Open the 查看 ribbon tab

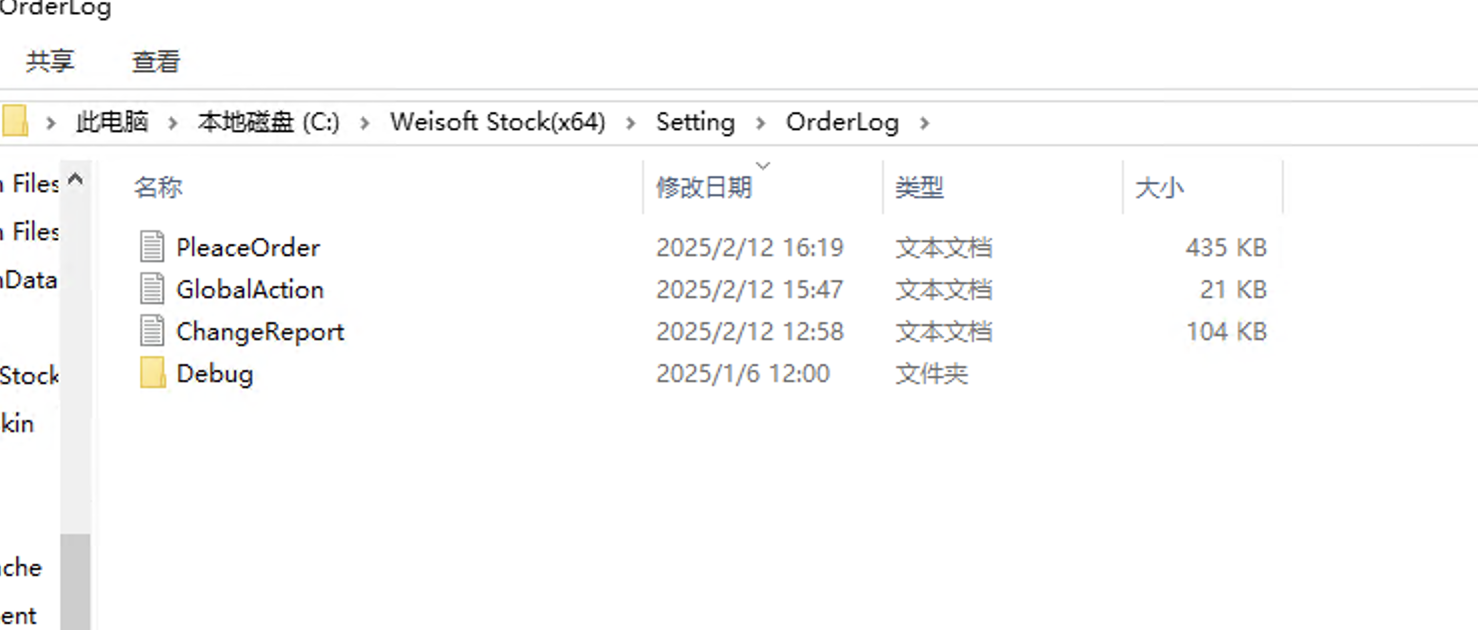(x=156, y=61)
